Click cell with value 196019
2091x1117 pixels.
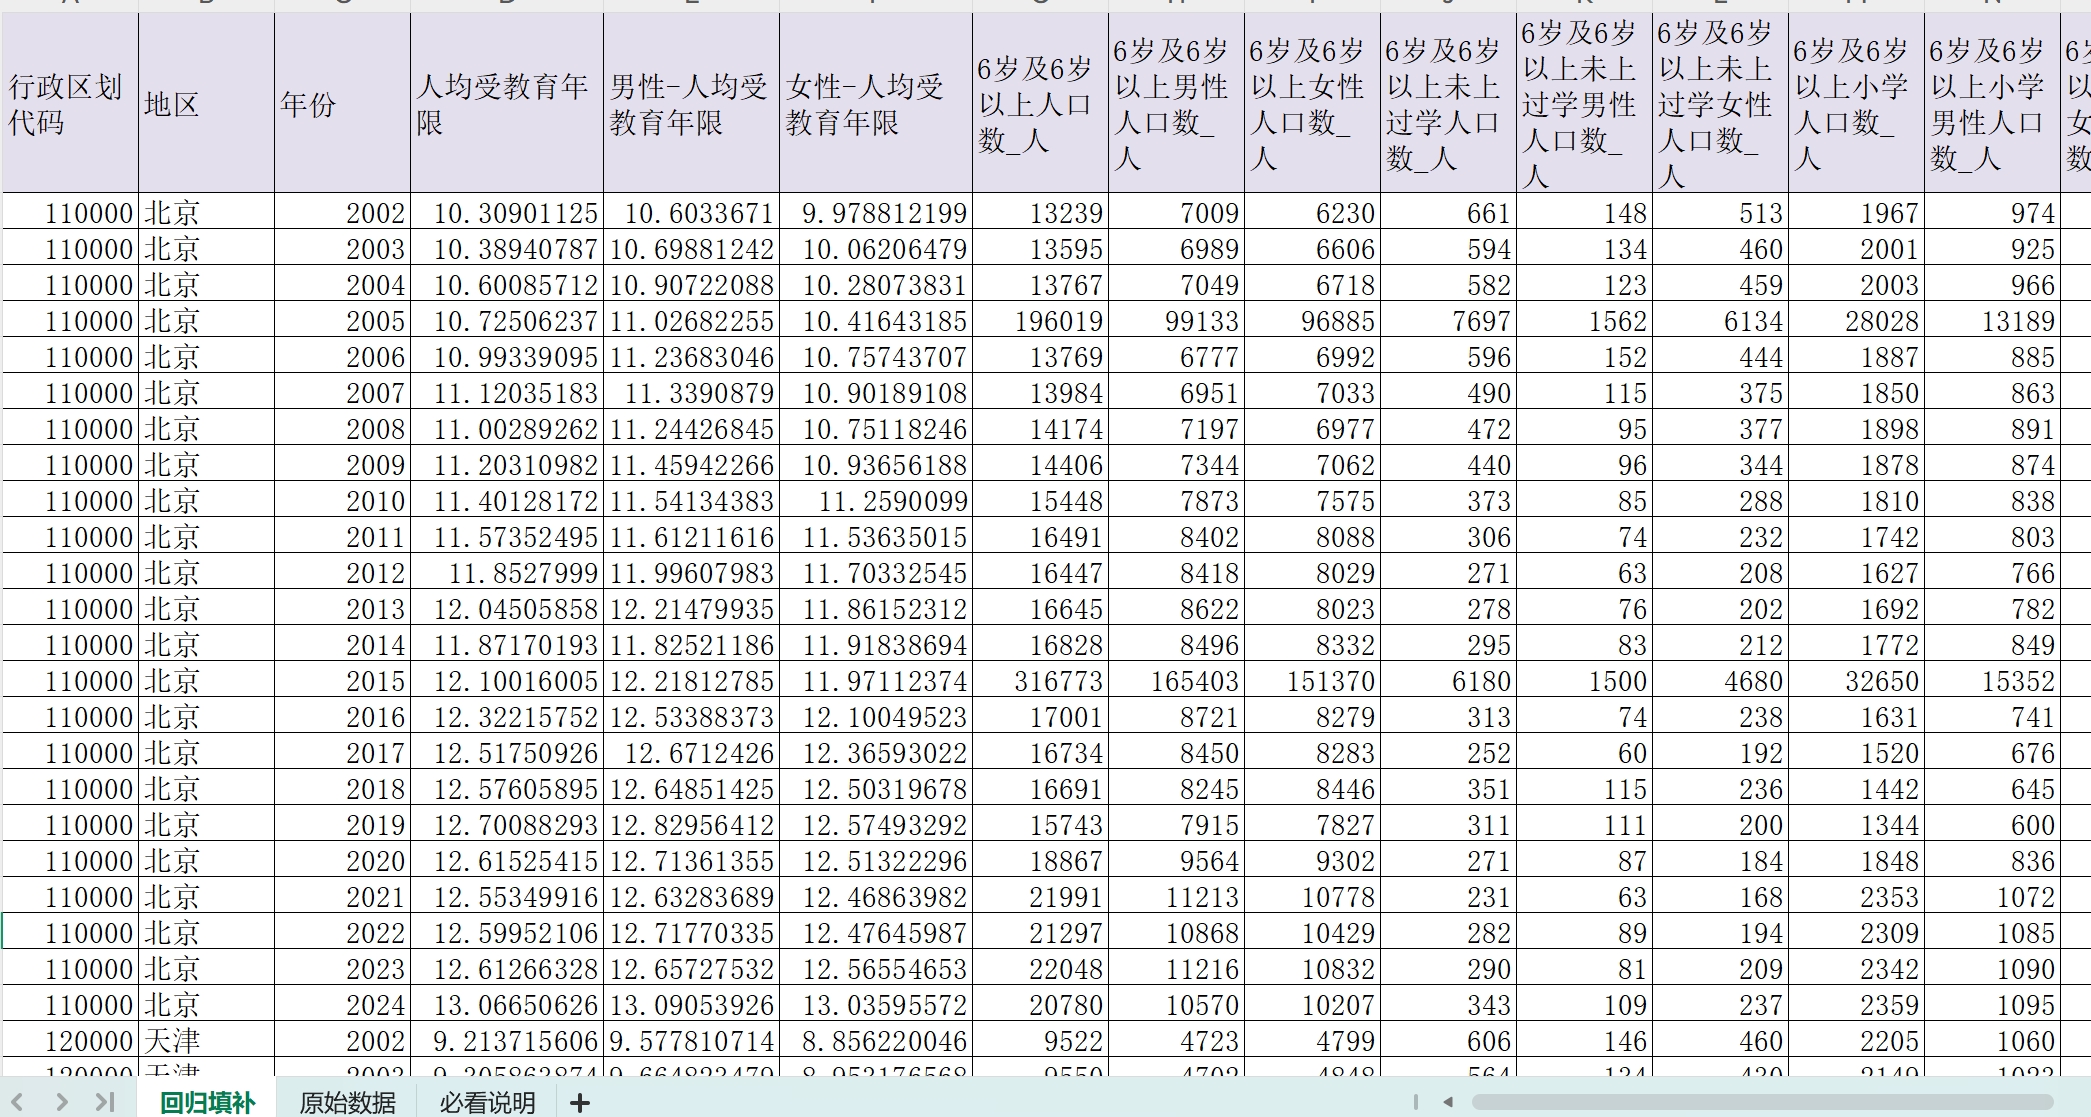click(x=1040, y=321)
